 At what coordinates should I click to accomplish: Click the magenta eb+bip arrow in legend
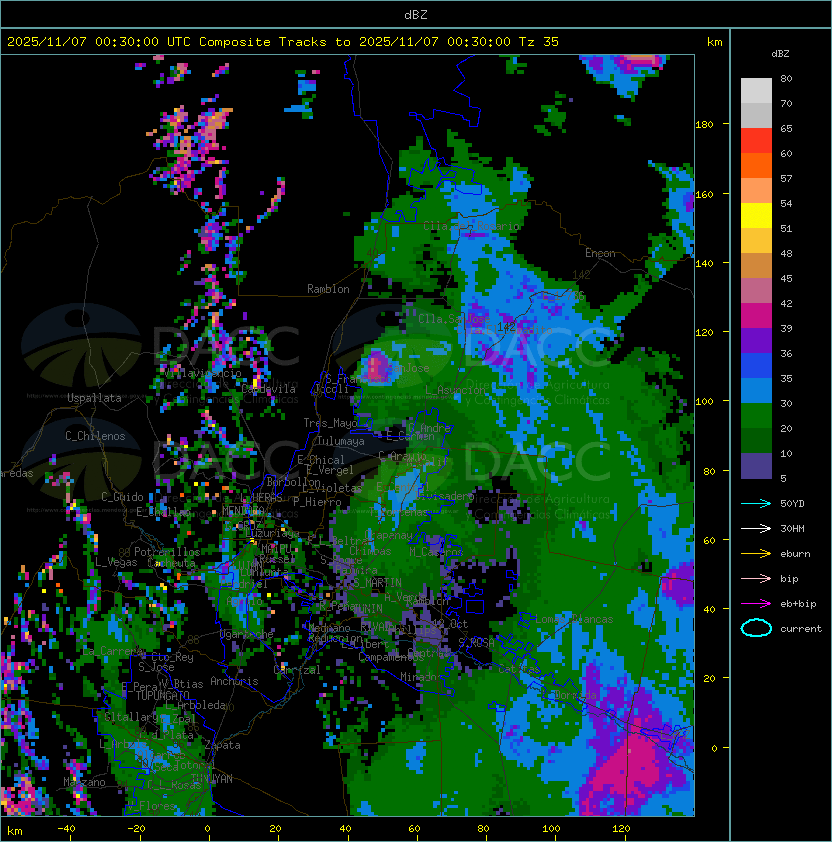coord(756,604)
